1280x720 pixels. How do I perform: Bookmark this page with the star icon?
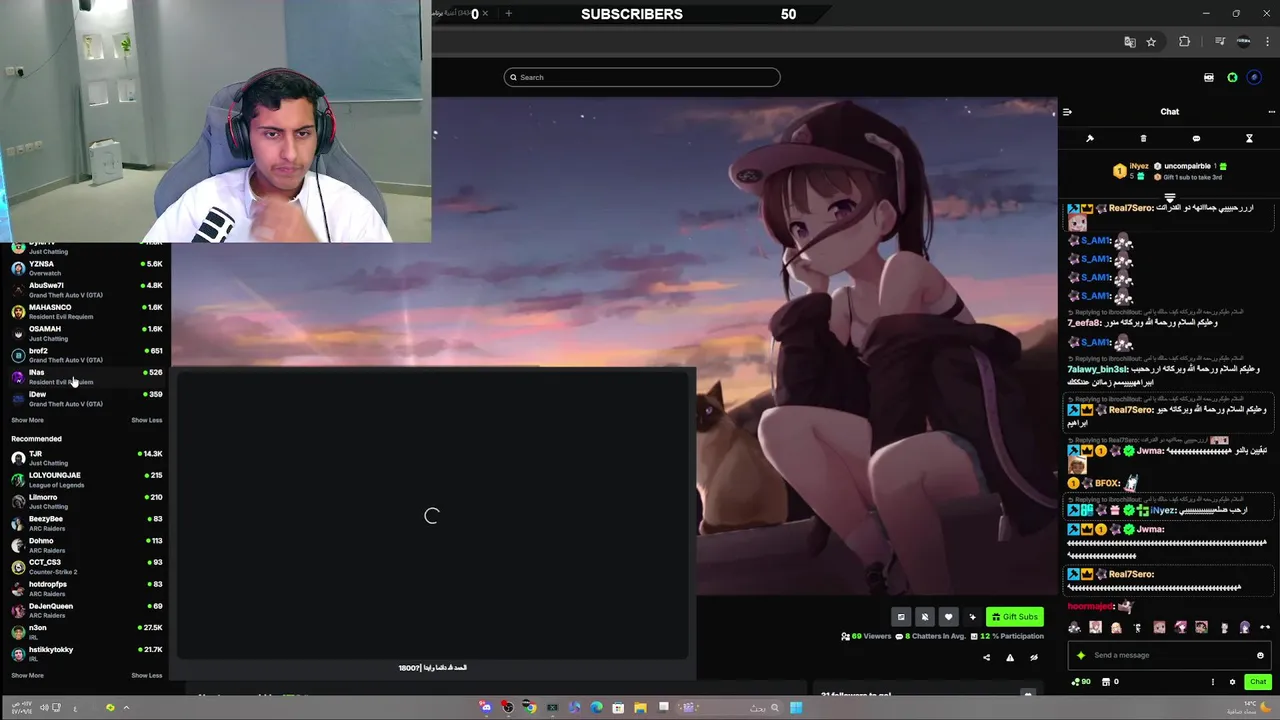[1151, 42]
